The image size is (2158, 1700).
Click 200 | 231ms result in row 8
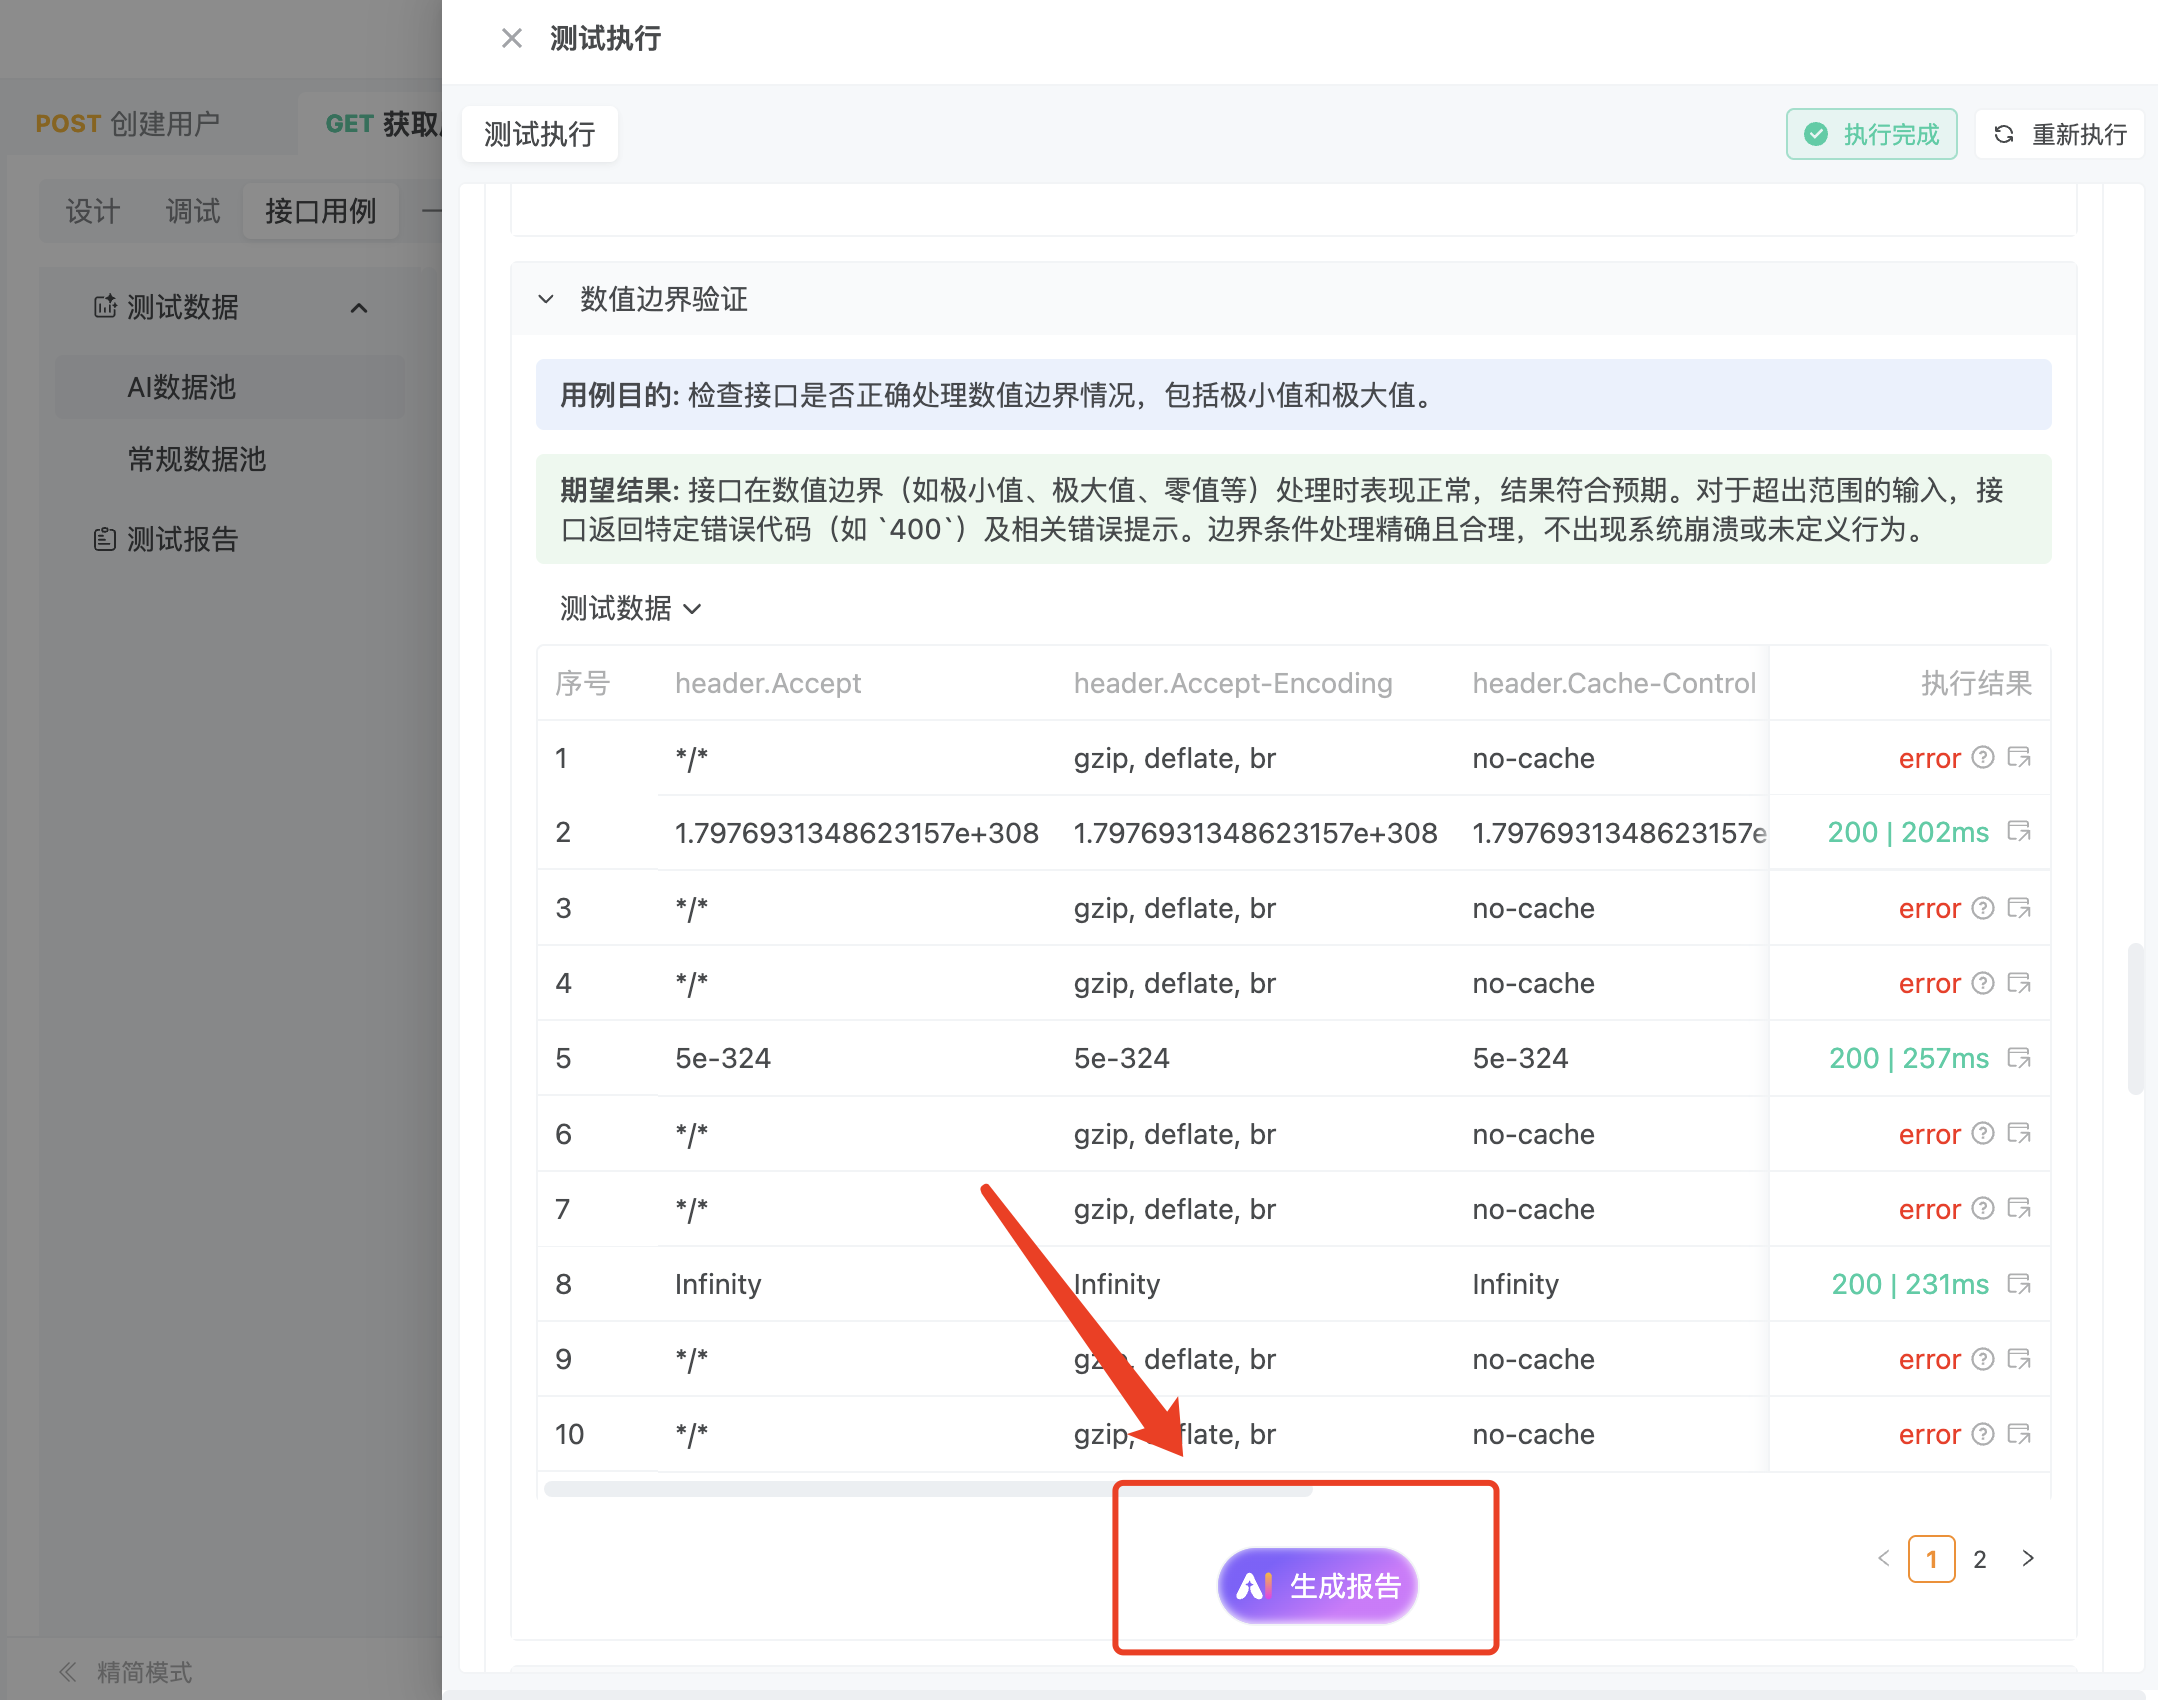click(x=1910, y=1284)
